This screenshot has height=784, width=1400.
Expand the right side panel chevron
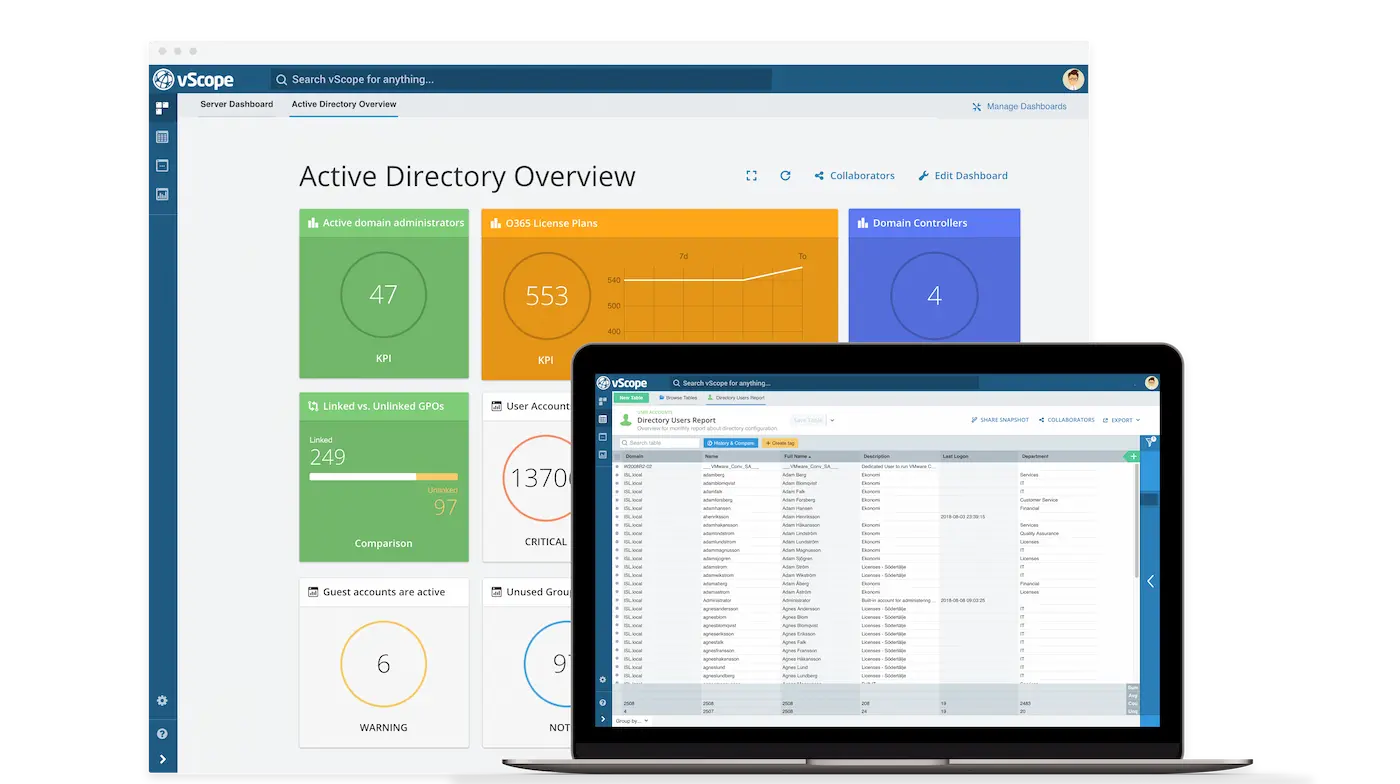1150,581
